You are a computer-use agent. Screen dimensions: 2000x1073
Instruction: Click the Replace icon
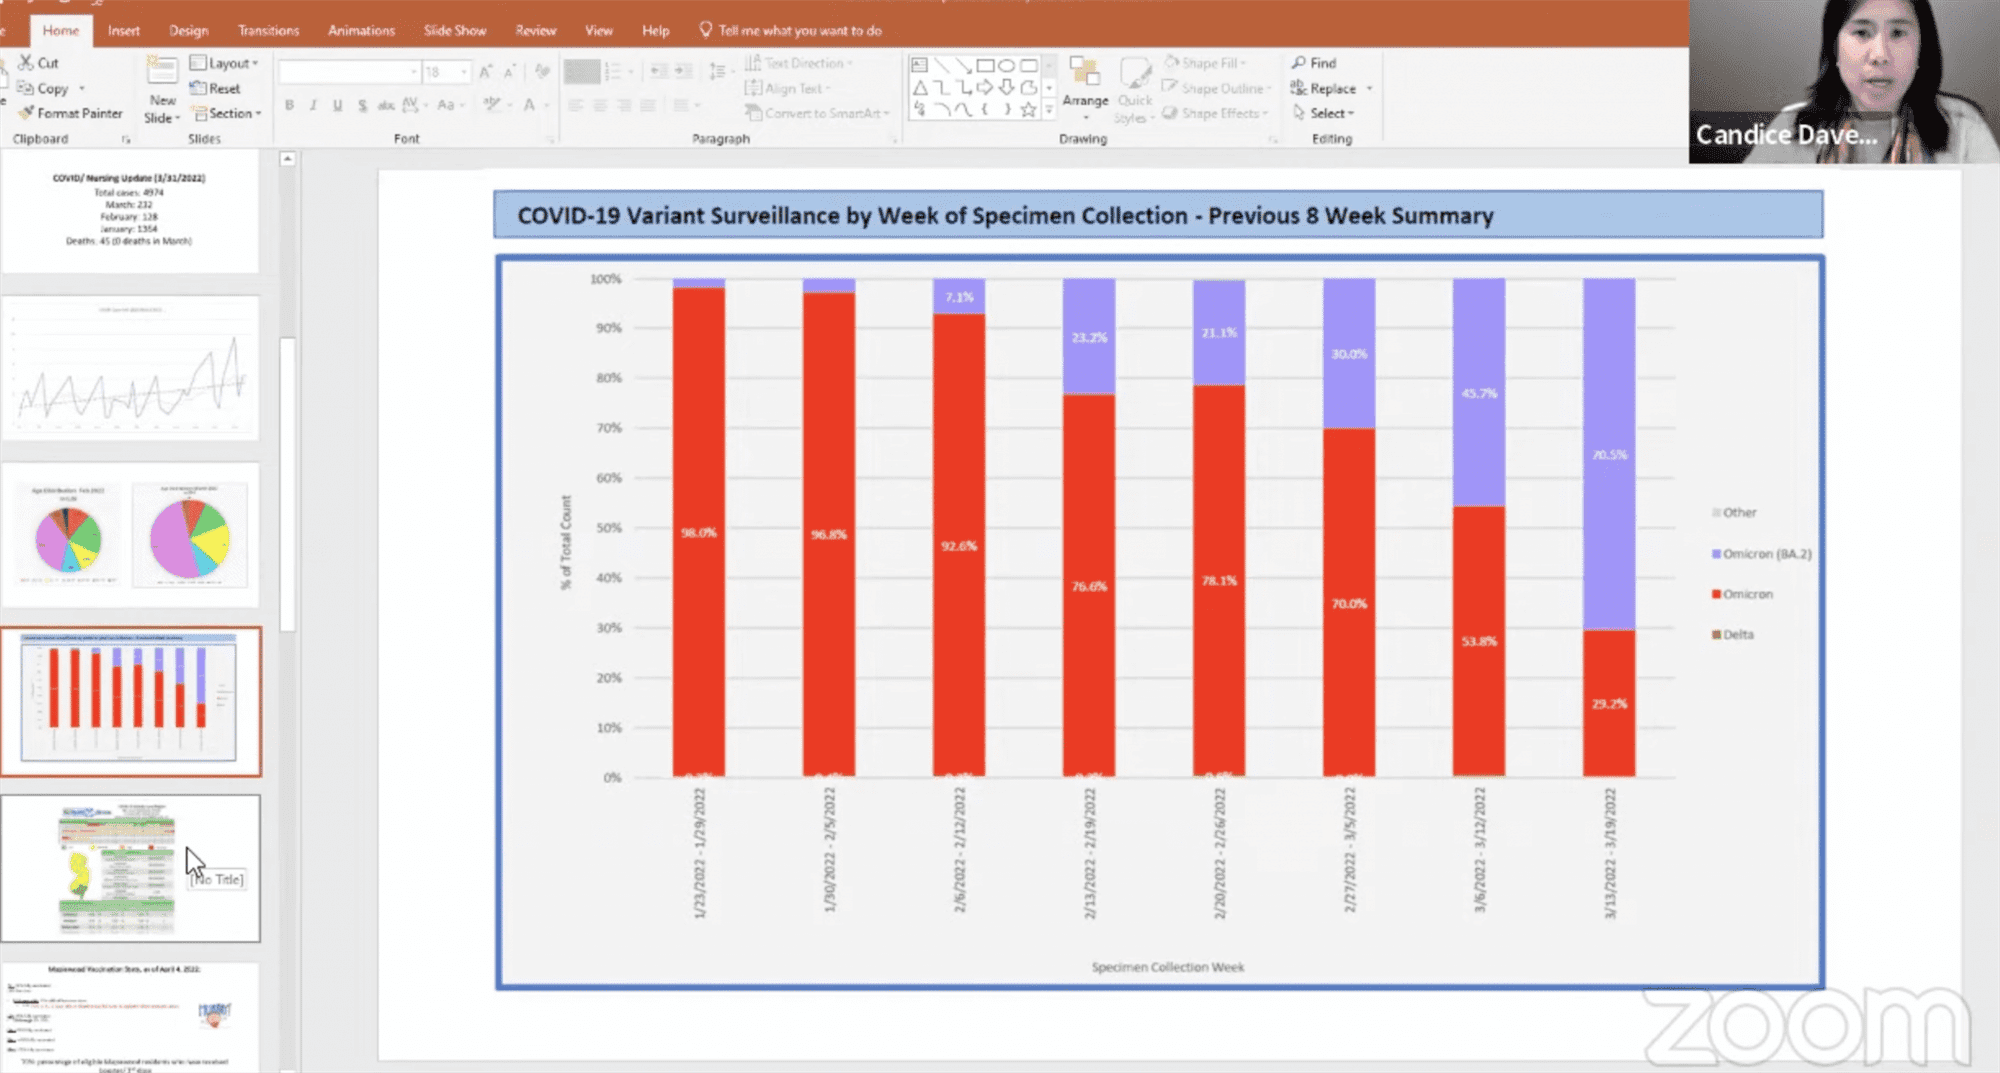coord(1299,88)
